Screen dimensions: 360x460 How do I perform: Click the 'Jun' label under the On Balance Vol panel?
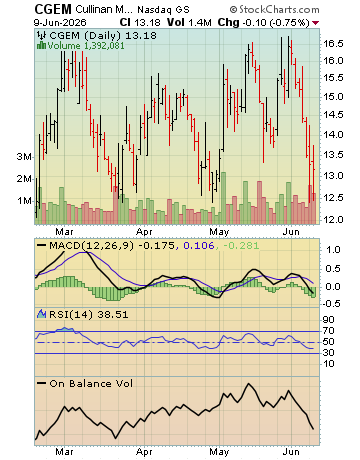(x=291, y=452)
